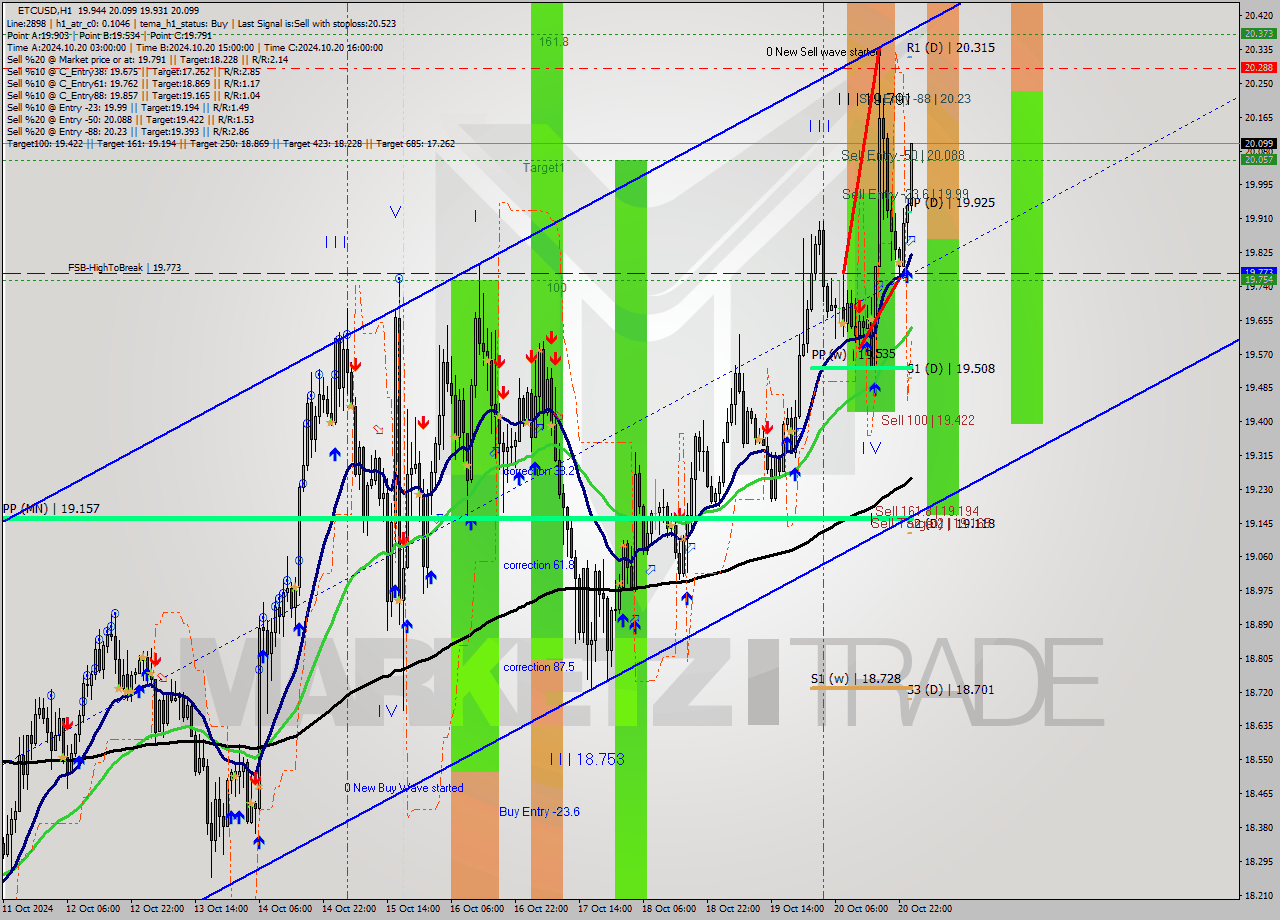Click the PP (D) | 19.925 label
The width and height of the screenshot is (1280, 920).
click(951, 203)
